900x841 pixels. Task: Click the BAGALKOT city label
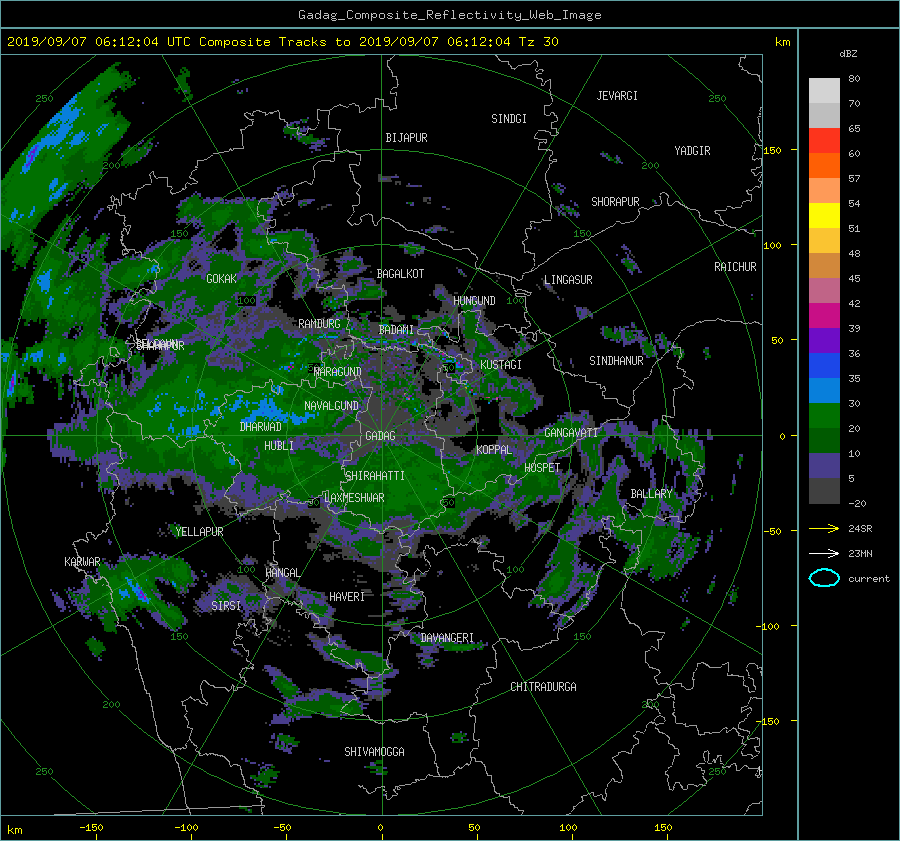(400, 274)
